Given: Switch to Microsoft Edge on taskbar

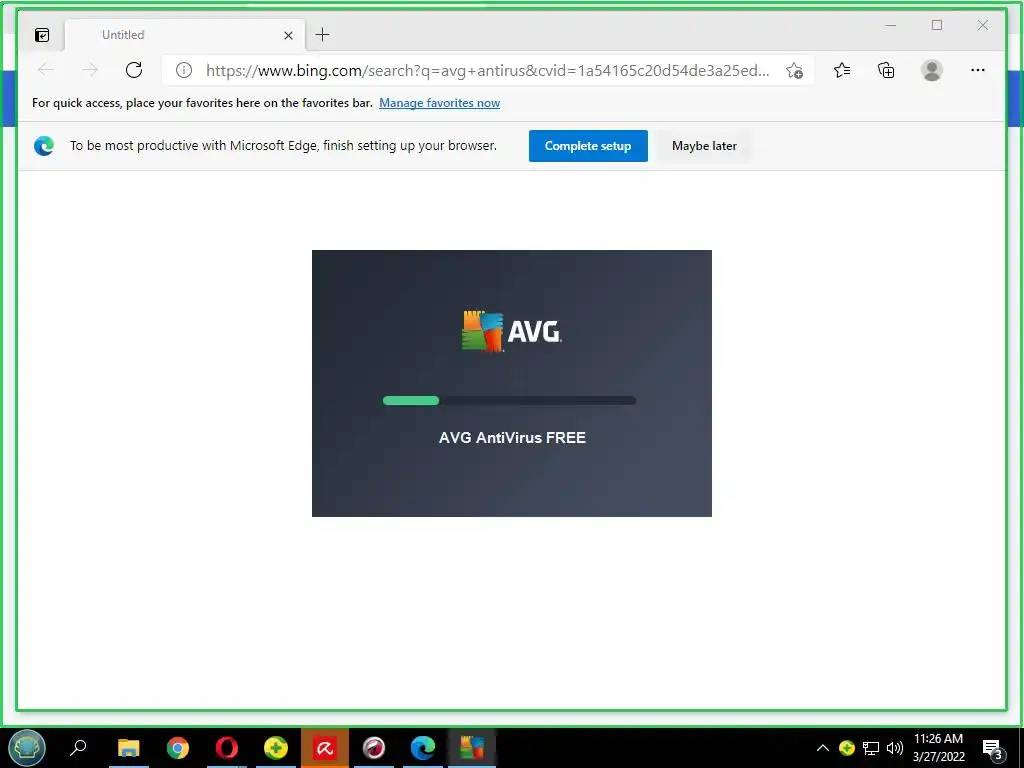Looking at the screenshot, I should [423, 747].
